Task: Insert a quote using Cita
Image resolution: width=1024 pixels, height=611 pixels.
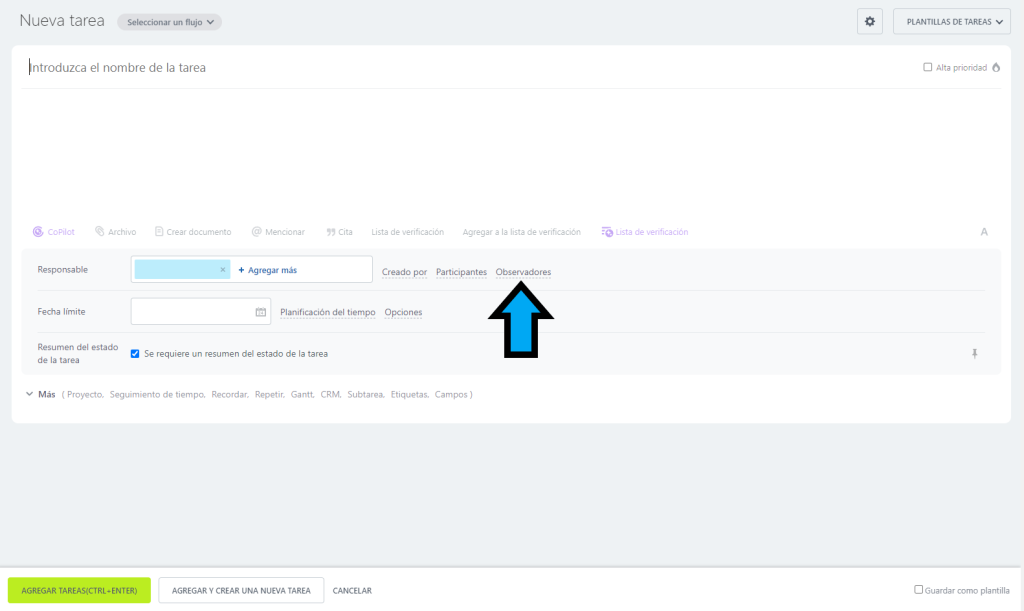Action: [x=330, y=232]
